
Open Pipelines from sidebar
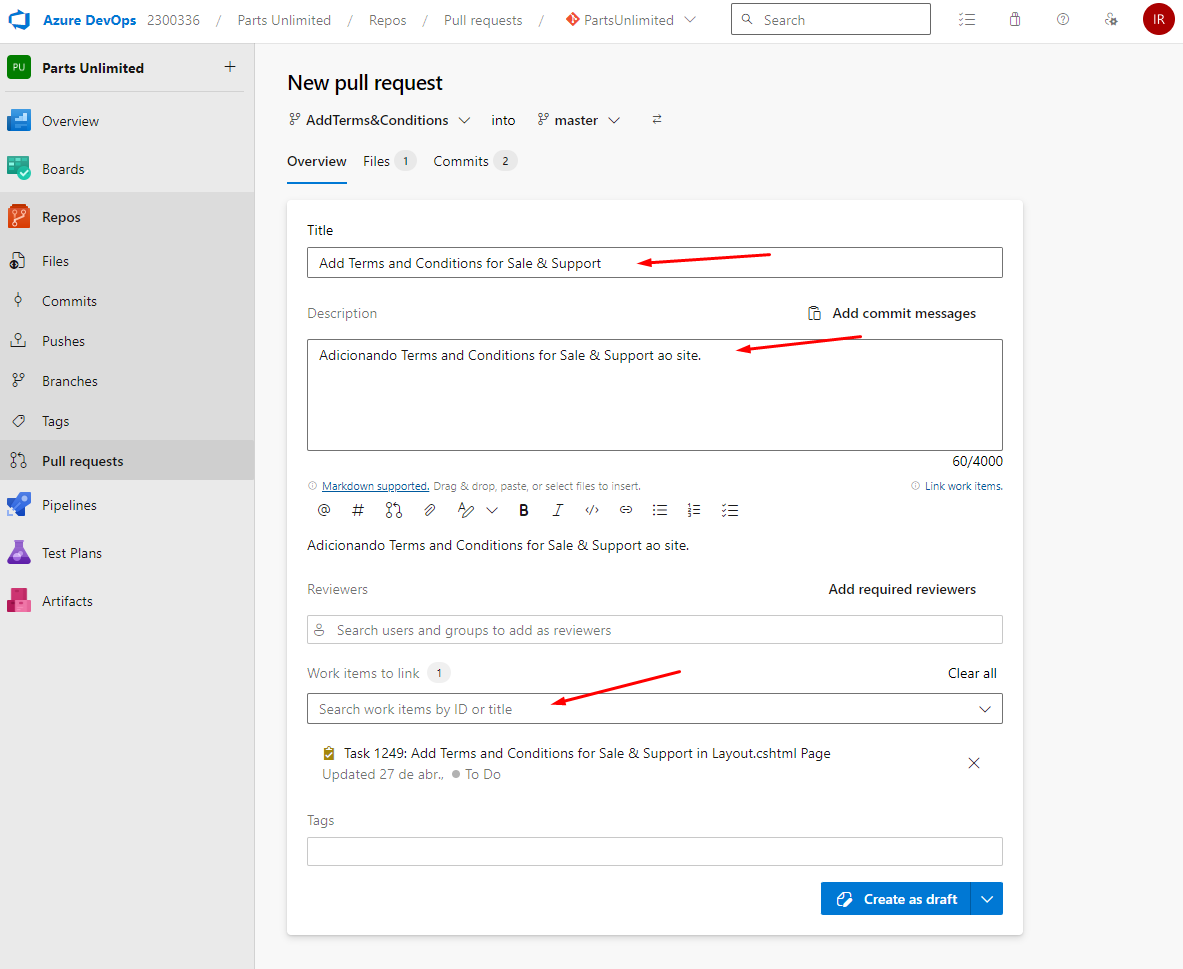pyautogui.click(x=69, y=505)
